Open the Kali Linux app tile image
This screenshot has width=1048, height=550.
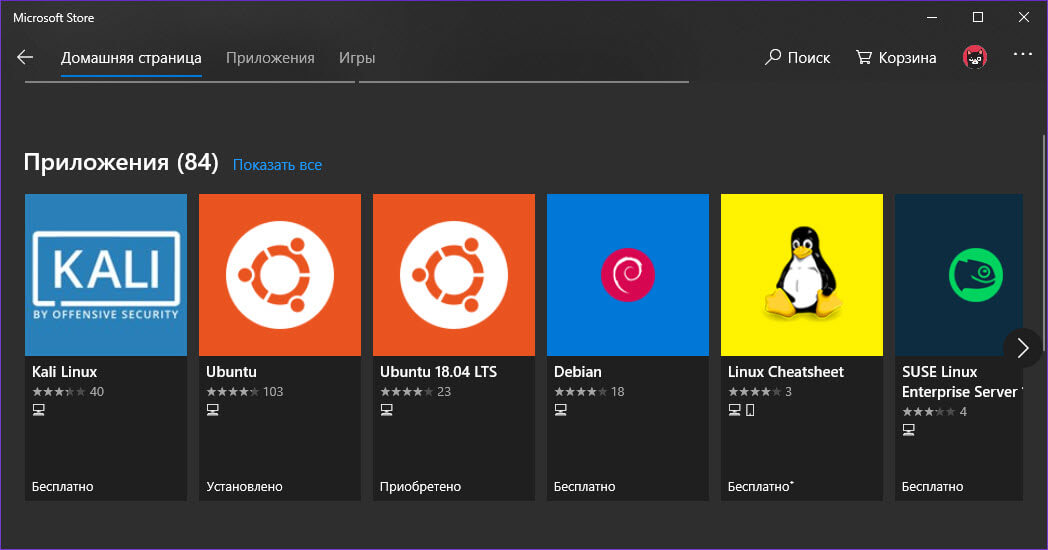point(106,275)
